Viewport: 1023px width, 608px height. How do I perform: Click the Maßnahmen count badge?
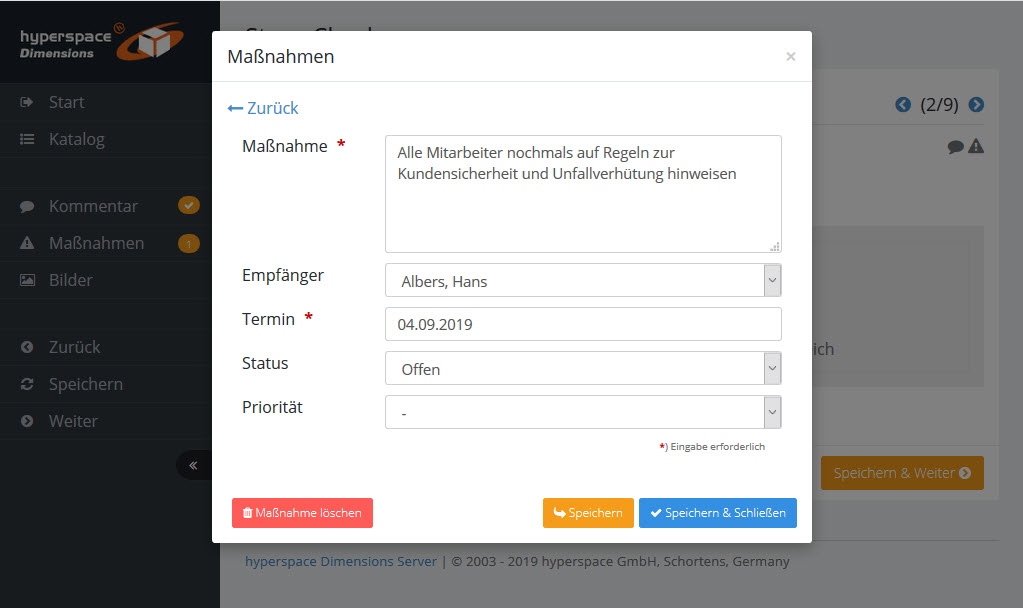click(189, 243)
